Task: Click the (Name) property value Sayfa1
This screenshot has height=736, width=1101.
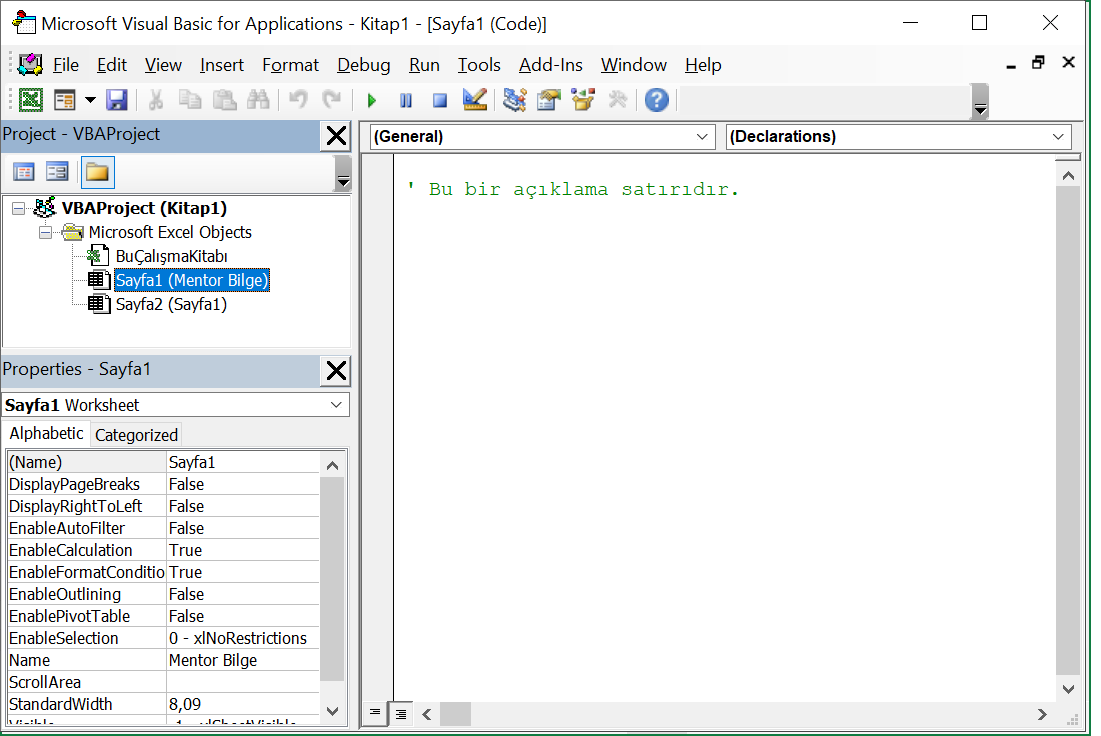Action: point(243,462)
